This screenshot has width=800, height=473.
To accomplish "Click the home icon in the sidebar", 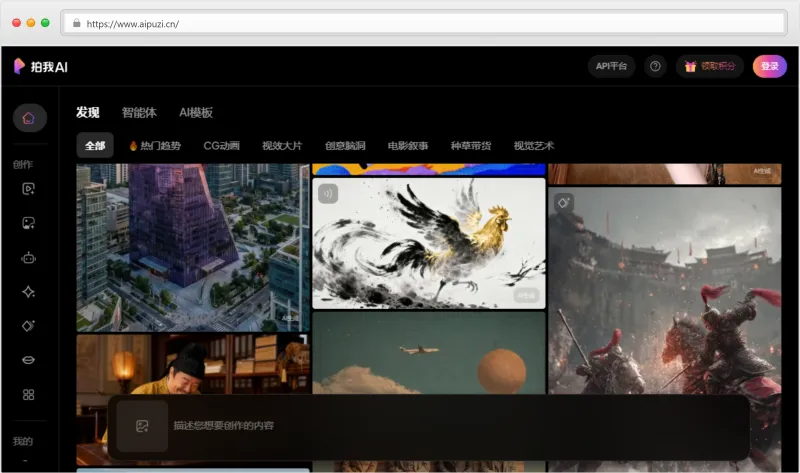I will [x=29, y=118].
